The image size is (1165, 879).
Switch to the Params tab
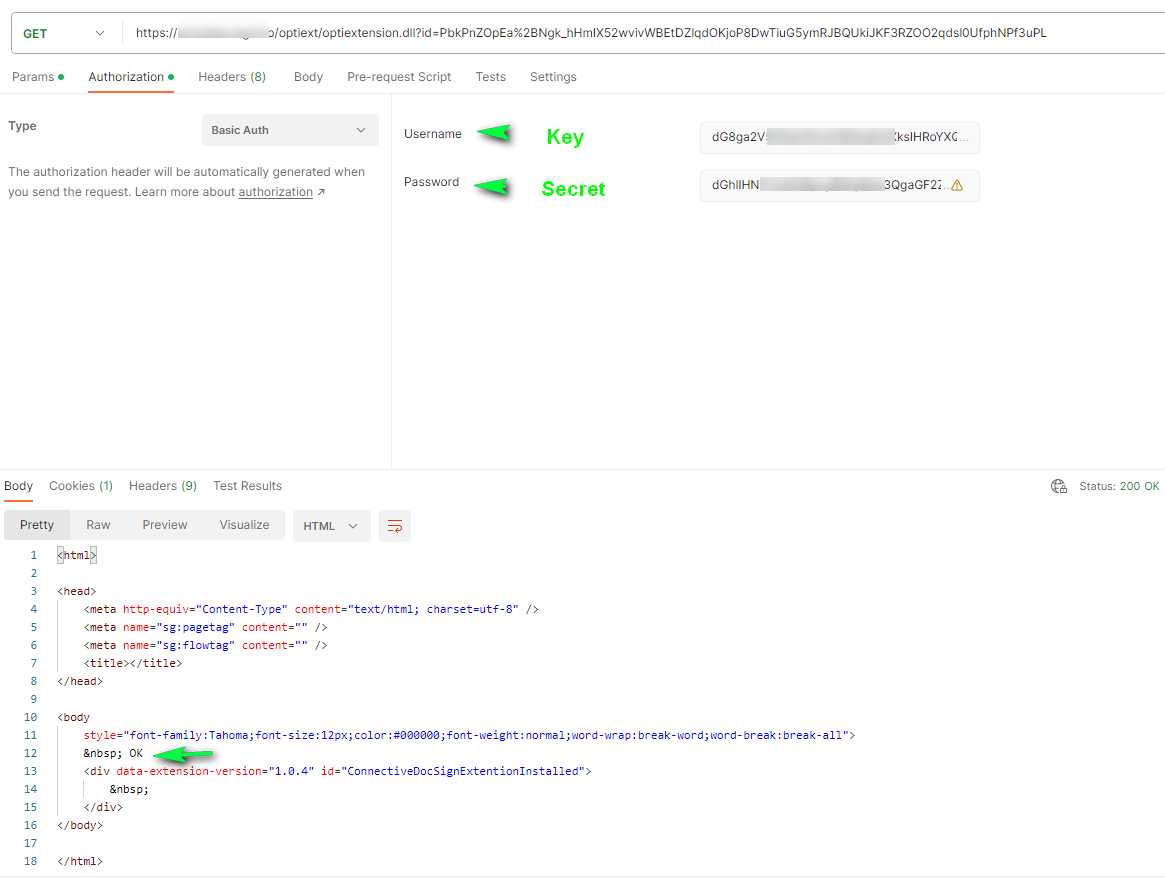click(x=33, y=77)
